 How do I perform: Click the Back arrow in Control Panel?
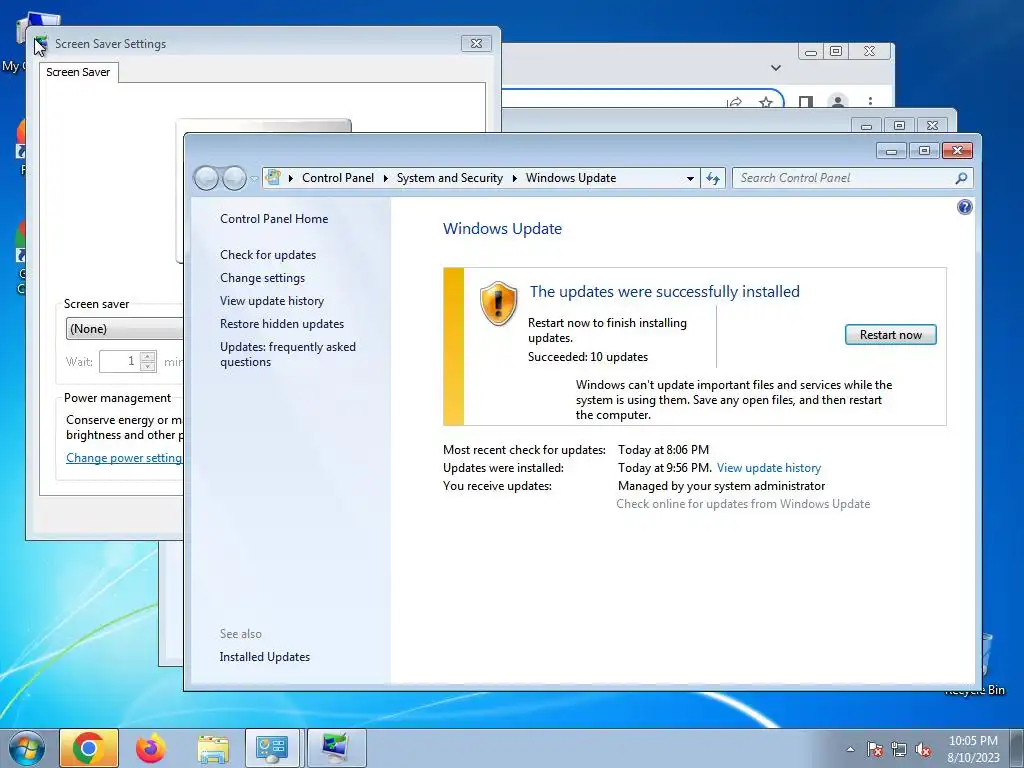(206, 178)
